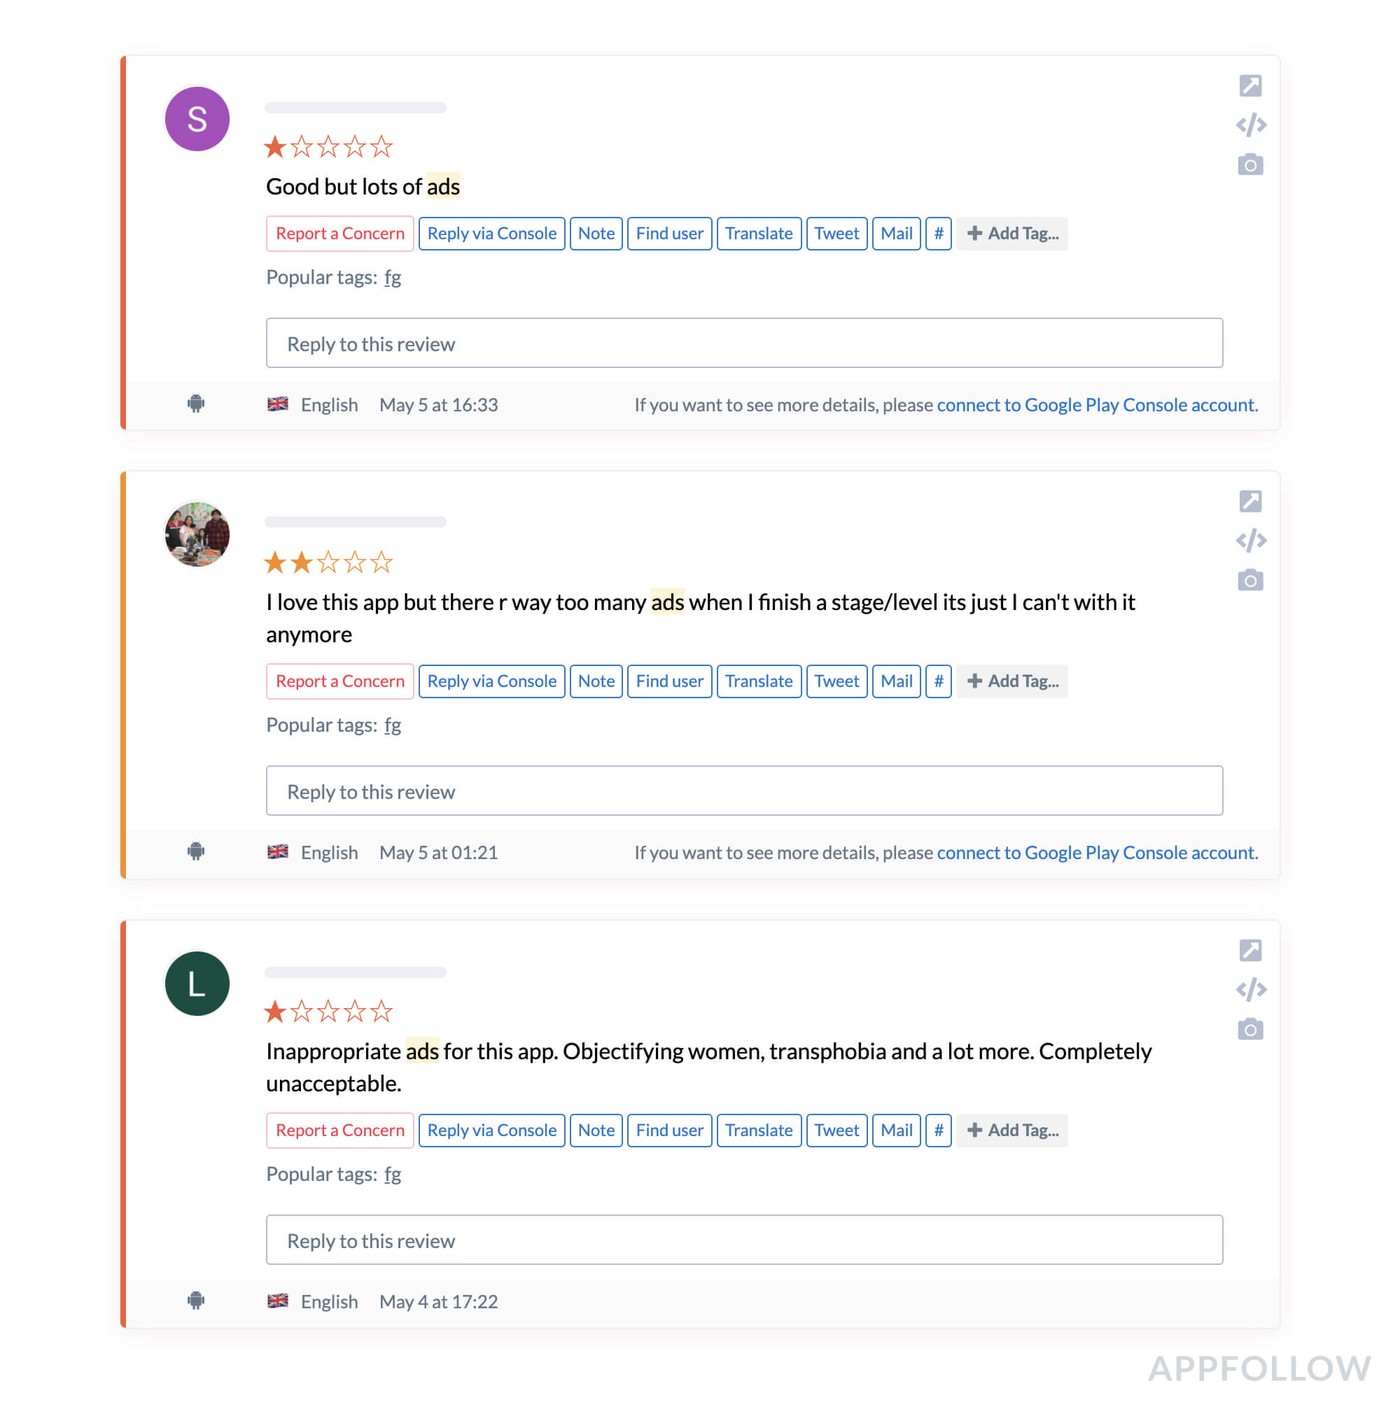Open the Inappropriate ads review via external icon
The height and width of the screenshot is (1409, 1400).
tap(1250, 950)
